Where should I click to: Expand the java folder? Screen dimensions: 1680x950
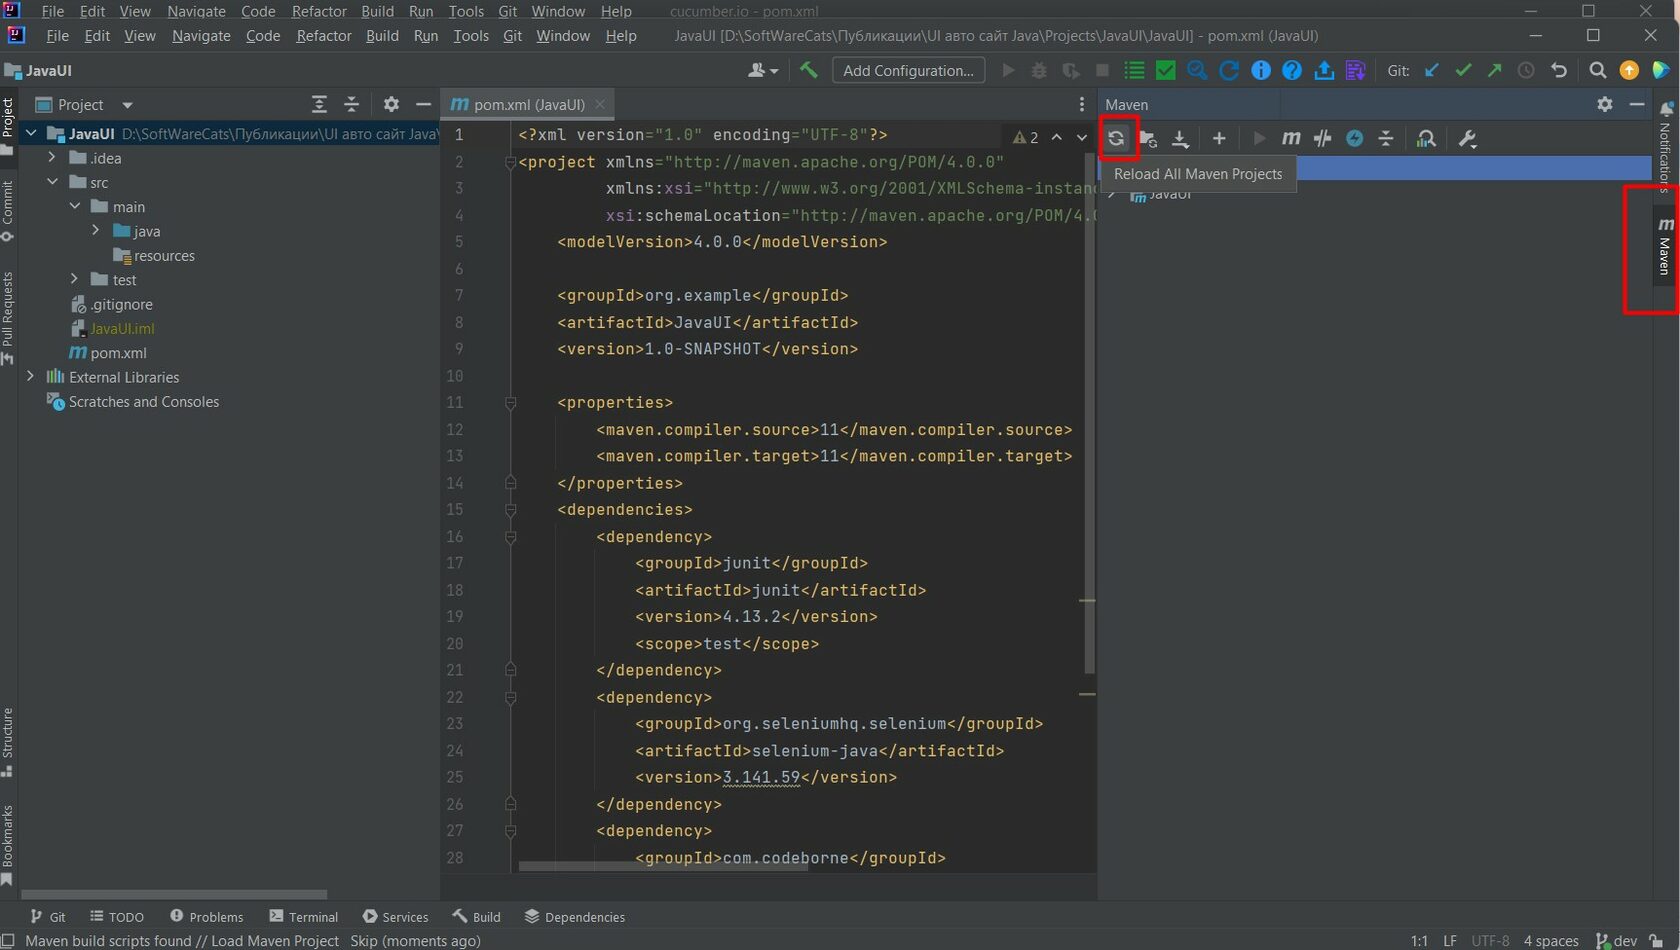point(96,231)
